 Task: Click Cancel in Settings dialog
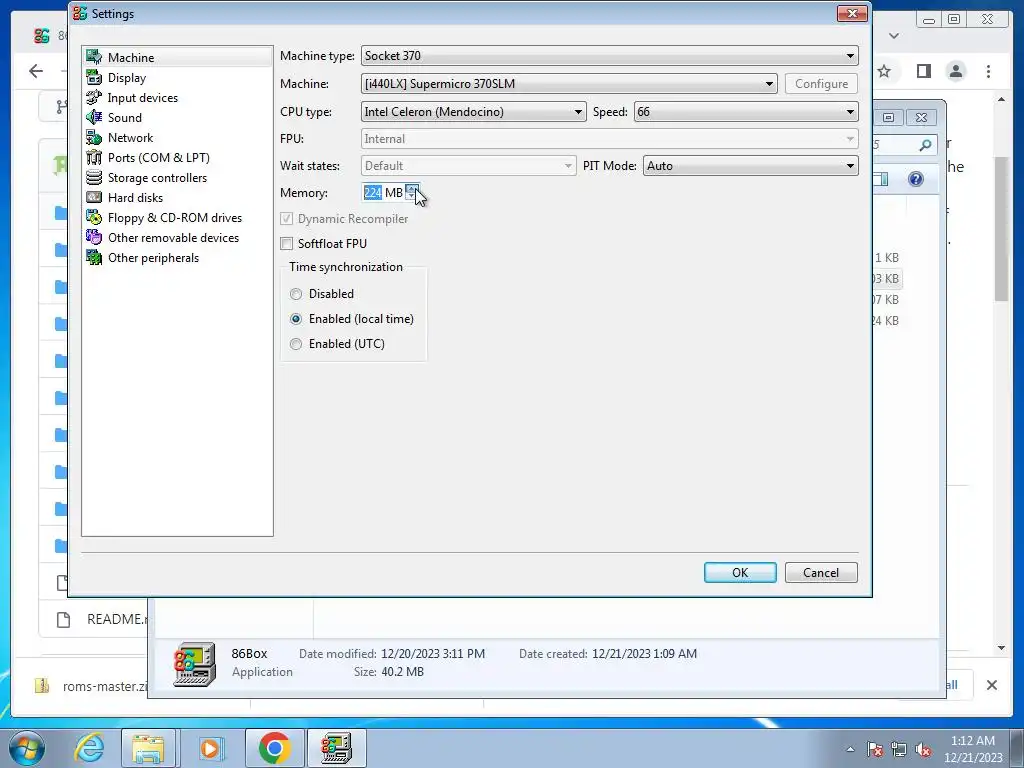821,573
